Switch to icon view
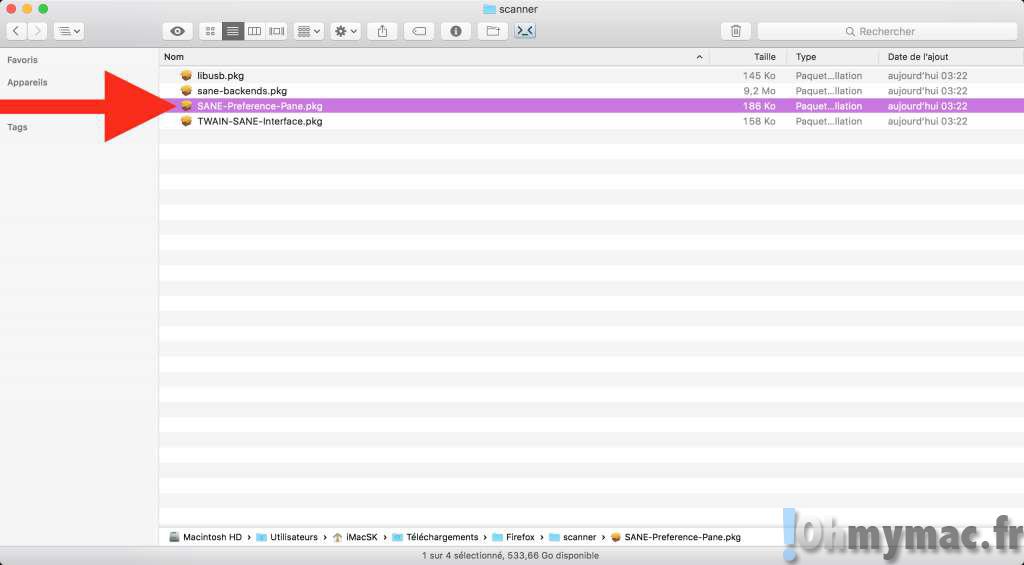The width and height of the screenshot is (1024, 565). 210,31
